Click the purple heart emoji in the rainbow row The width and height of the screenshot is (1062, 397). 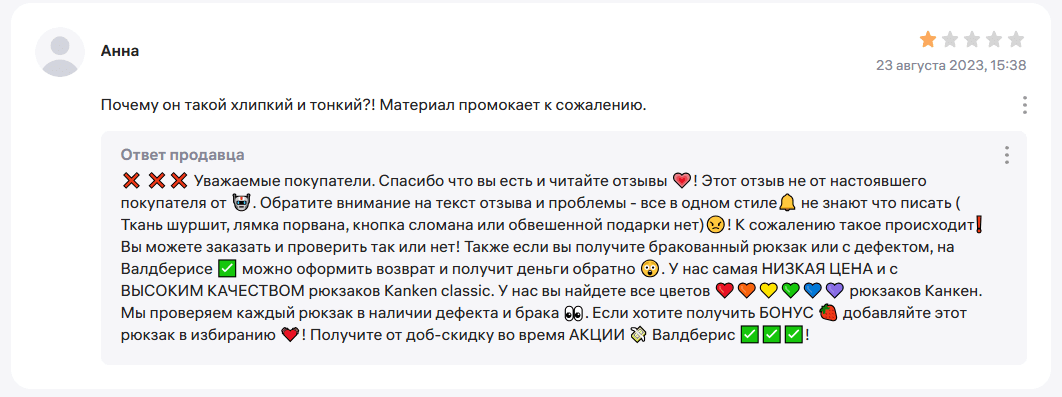[834, 291]
